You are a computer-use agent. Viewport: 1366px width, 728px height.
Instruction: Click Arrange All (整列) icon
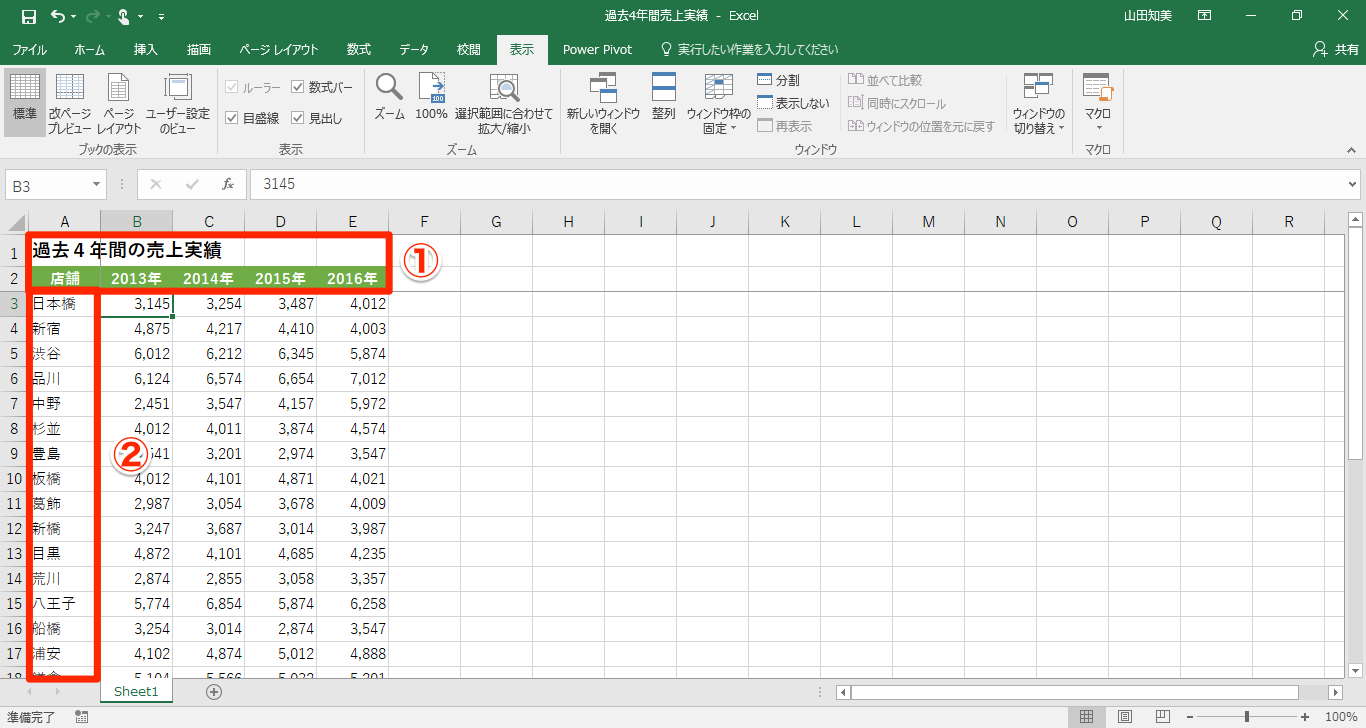click(x=664, y=97)
